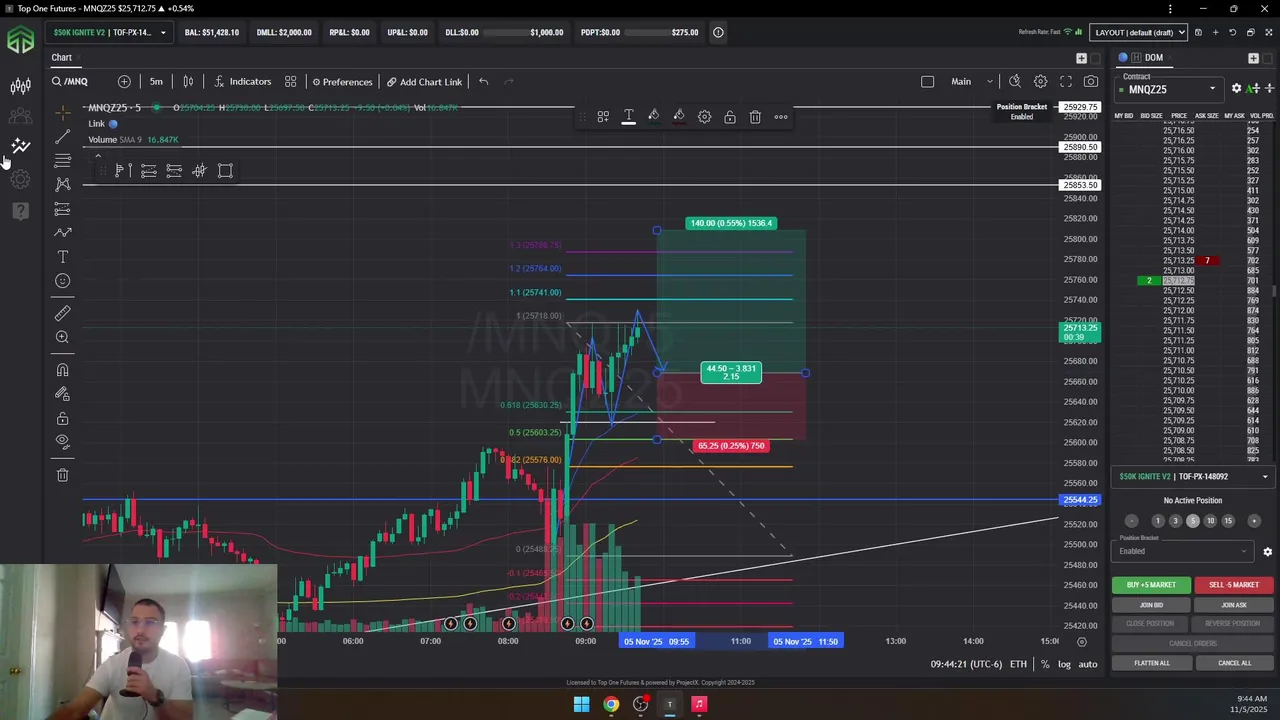Lock the selected drawing

(x=729, y=117)
